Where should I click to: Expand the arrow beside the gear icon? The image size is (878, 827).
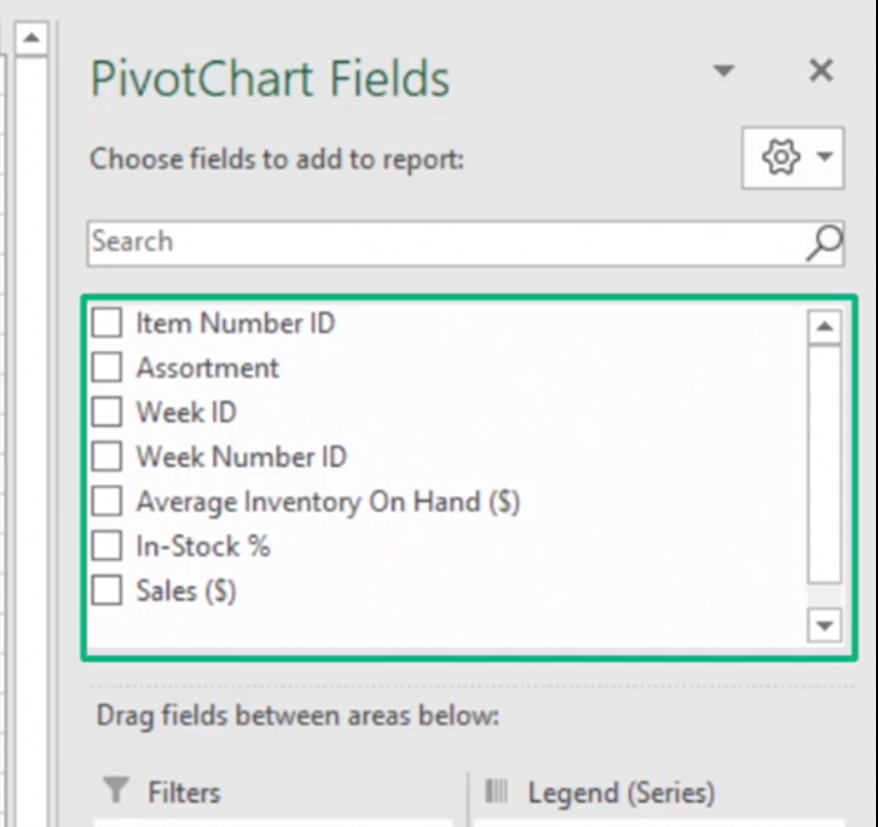[x=824, y=157]
